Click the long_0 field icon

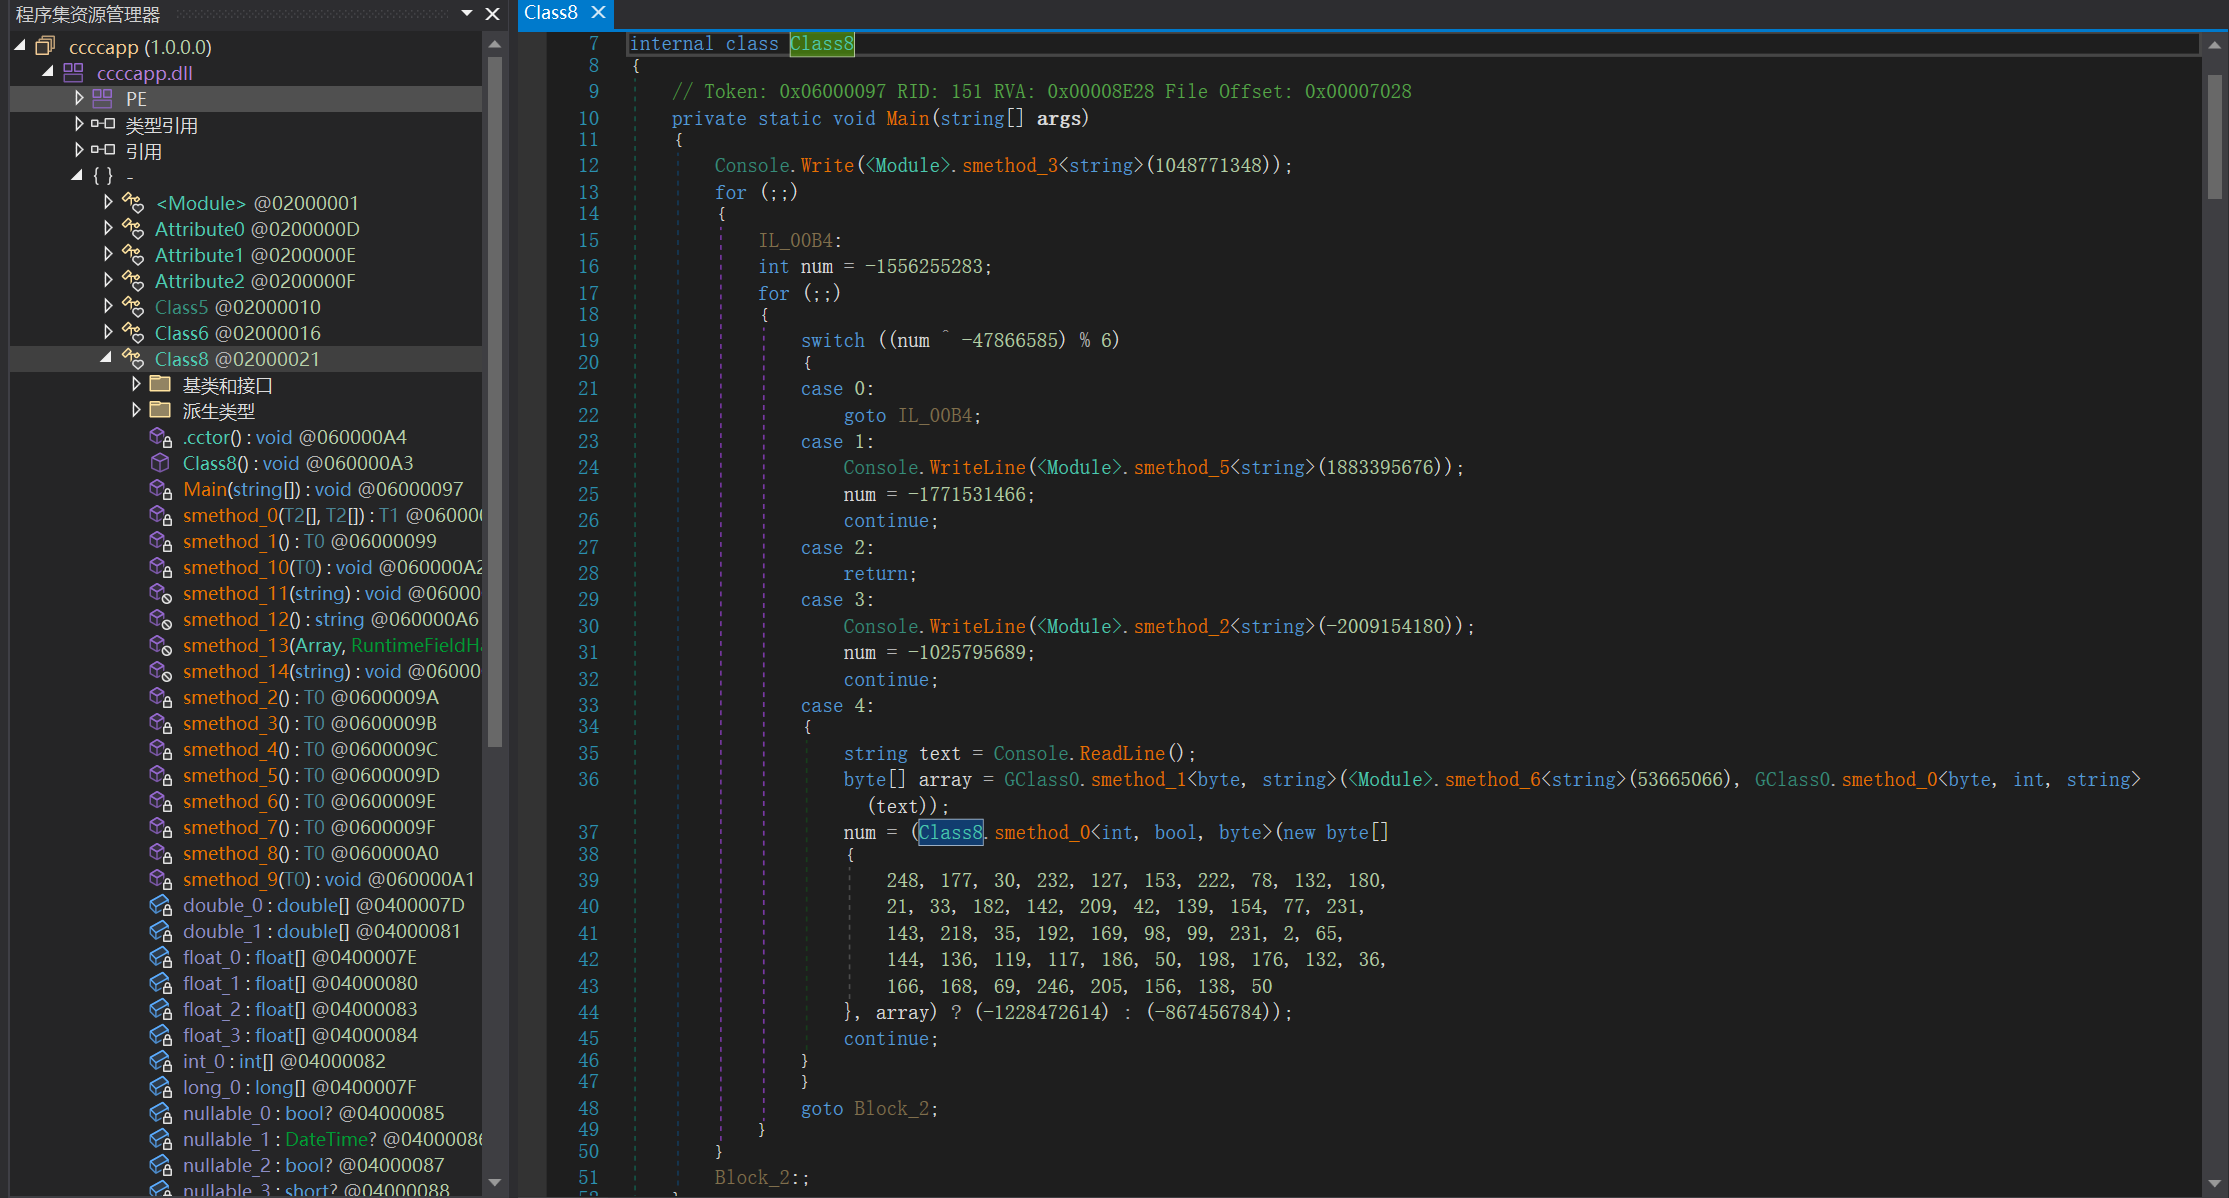point(160,1087)
